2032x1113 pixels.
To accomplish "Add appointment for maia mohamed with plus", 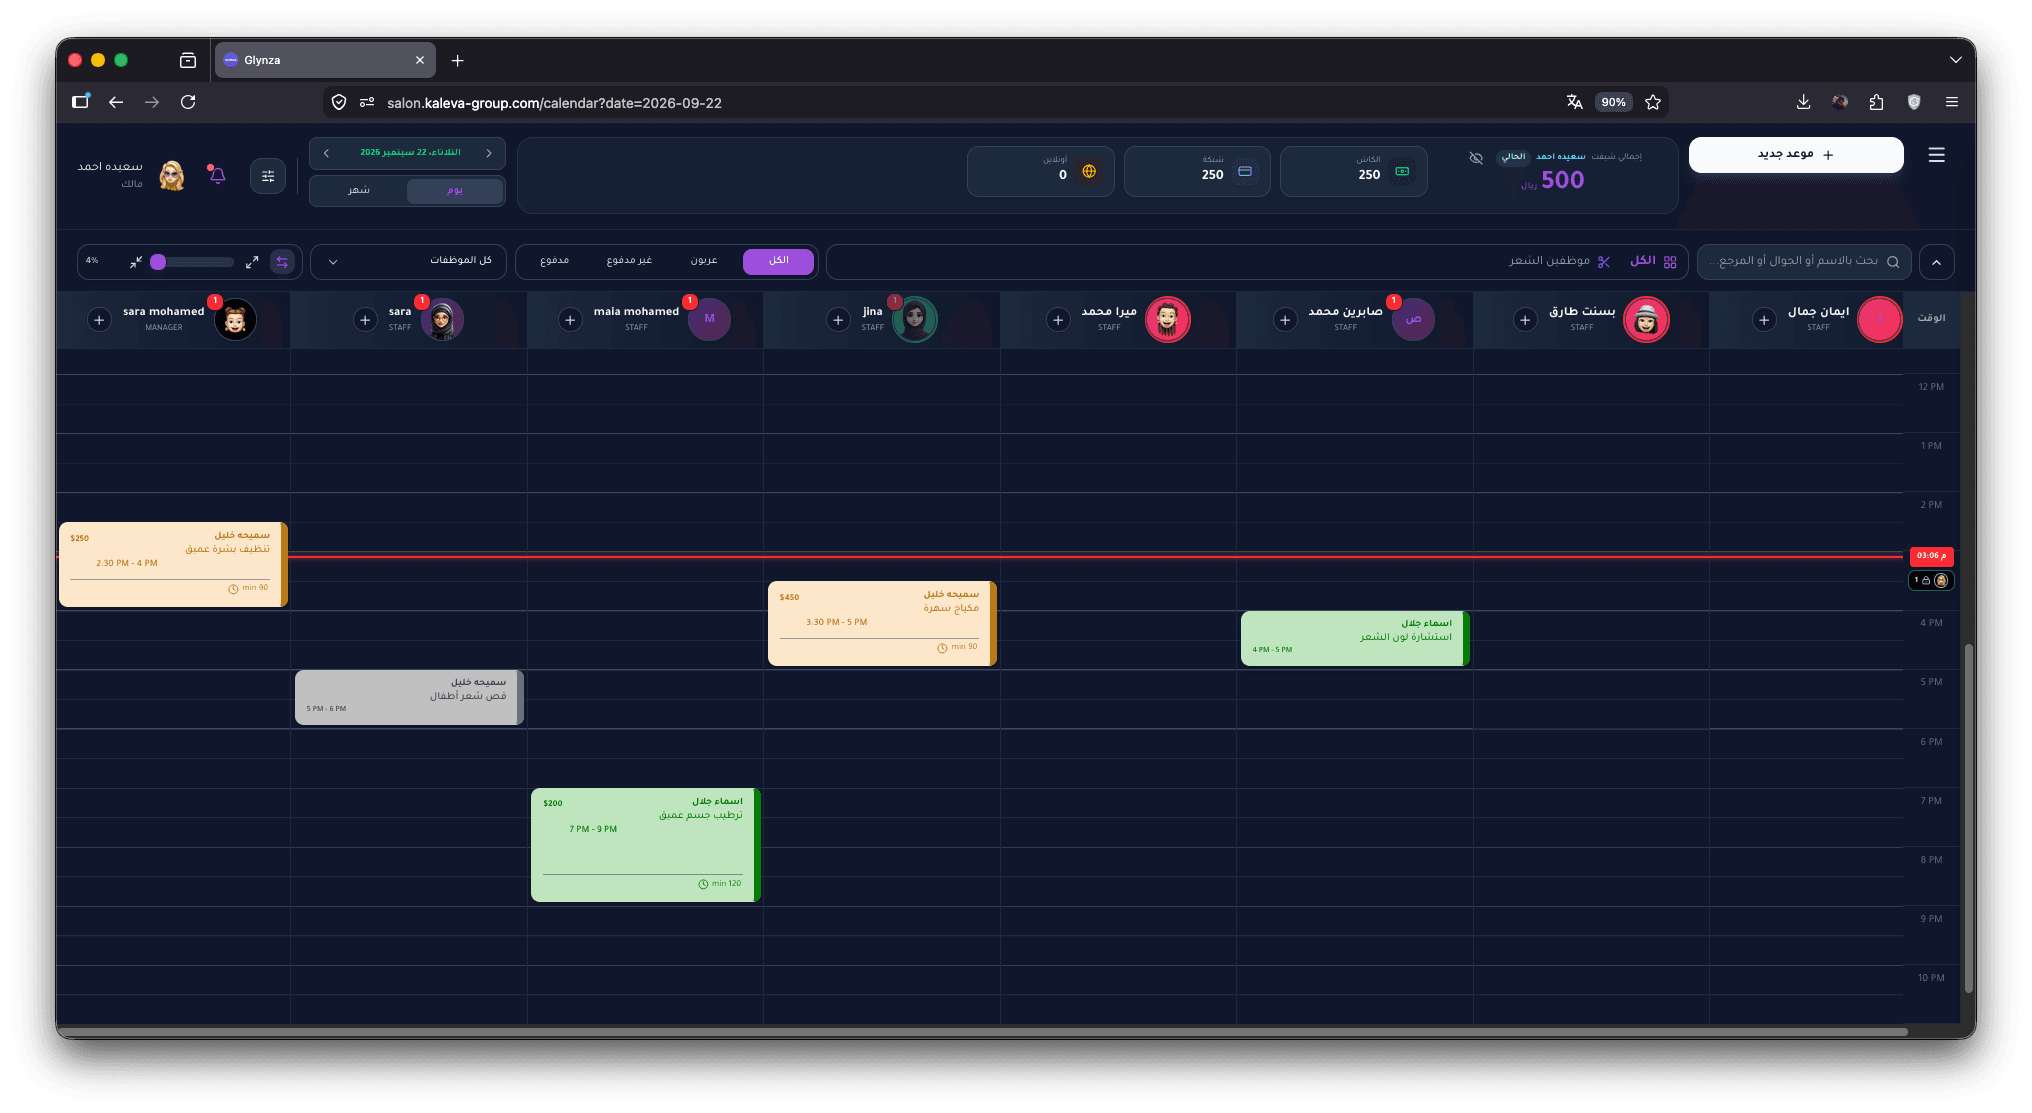I will pos(570,320).
